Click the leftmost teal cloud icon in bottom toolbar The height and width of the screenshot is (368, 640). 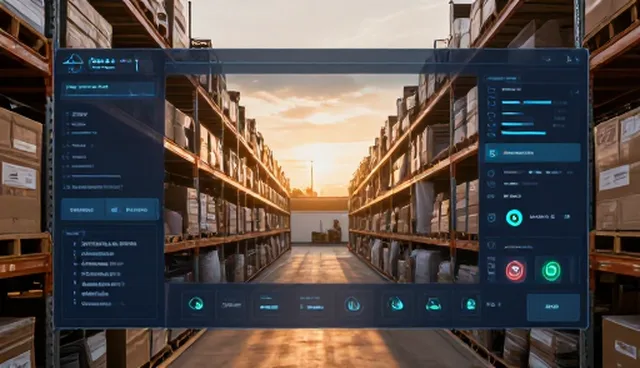(196, 304)
